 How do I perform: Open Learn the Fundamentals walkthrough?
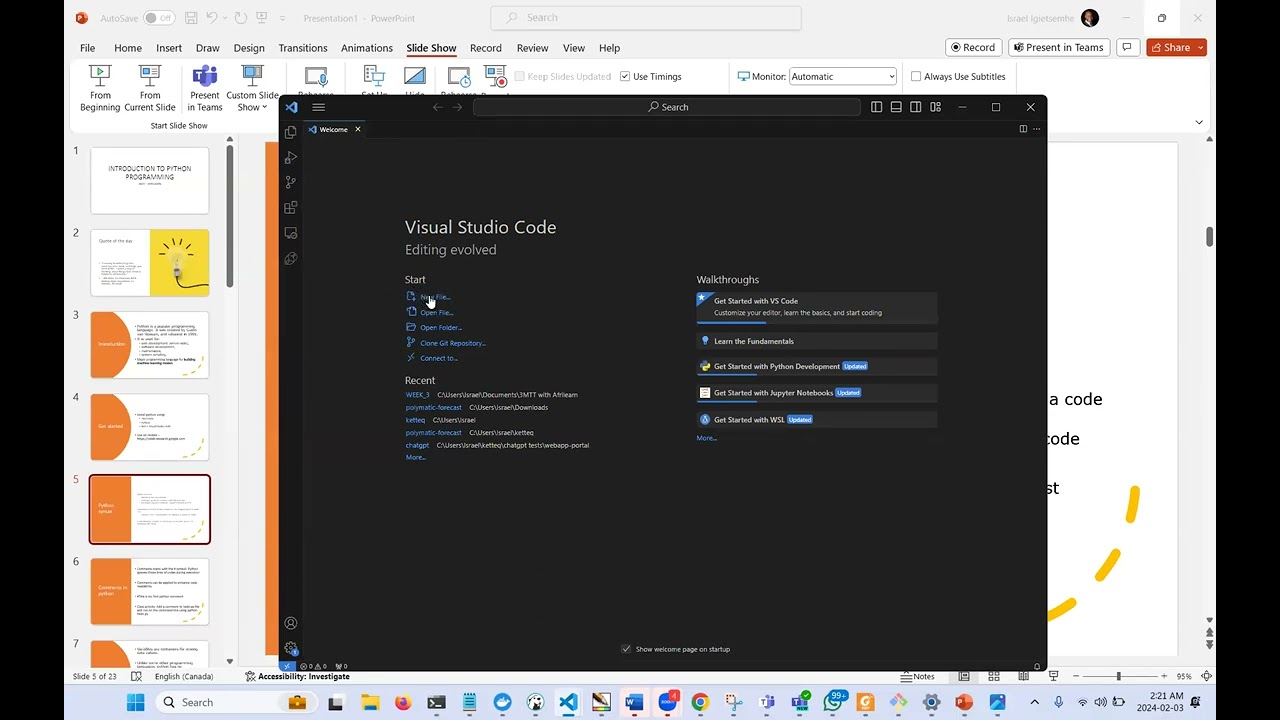coord(817,341)
